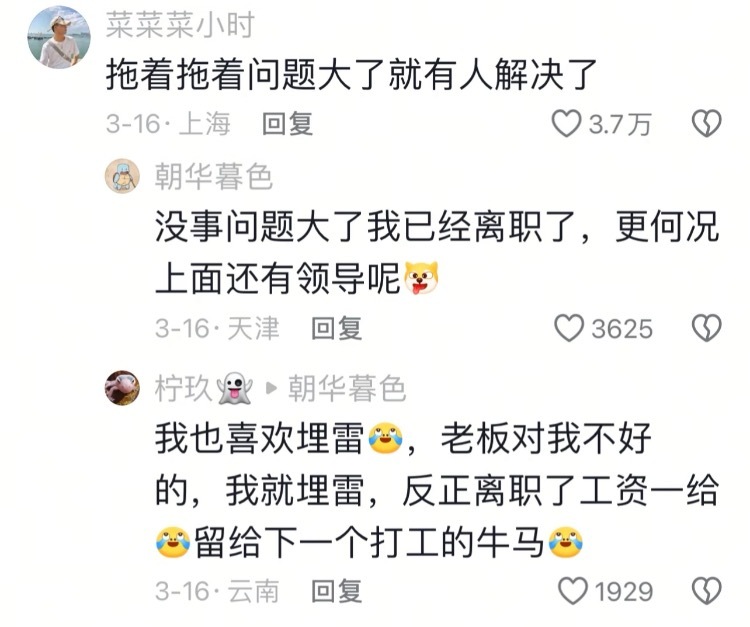Reply to 朝华暮色's Tianjin comment
Viewport: 750px width, 627px height.
336,328
